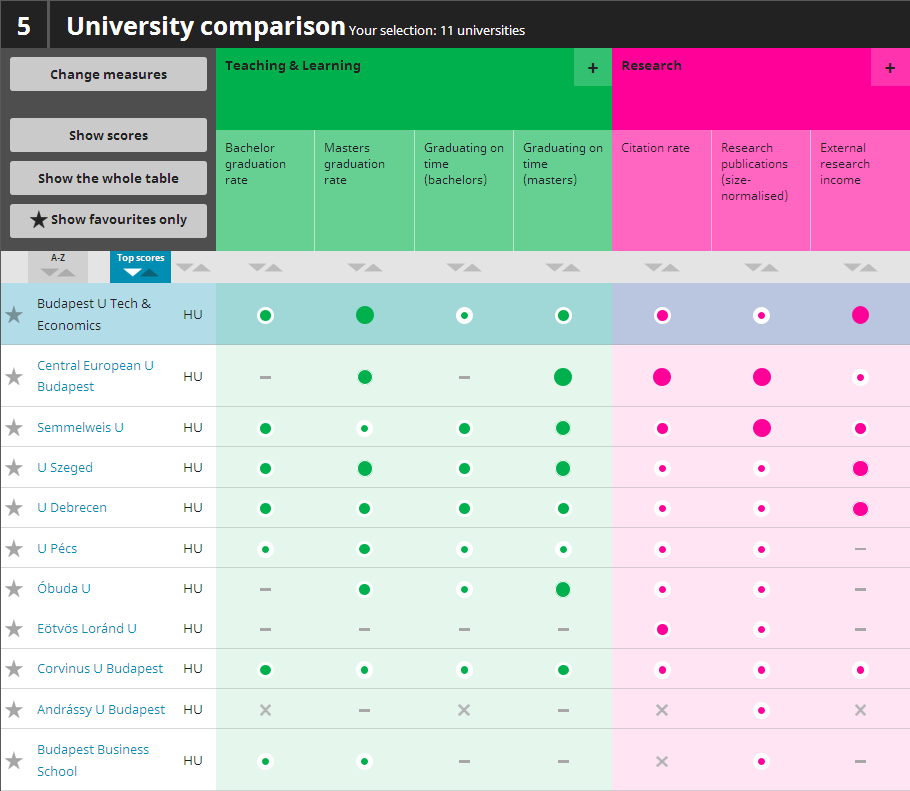Screen dimensions: 910x791
Task: Click the star icon beside Andrássy U Budapest
Action: [14, 710]
